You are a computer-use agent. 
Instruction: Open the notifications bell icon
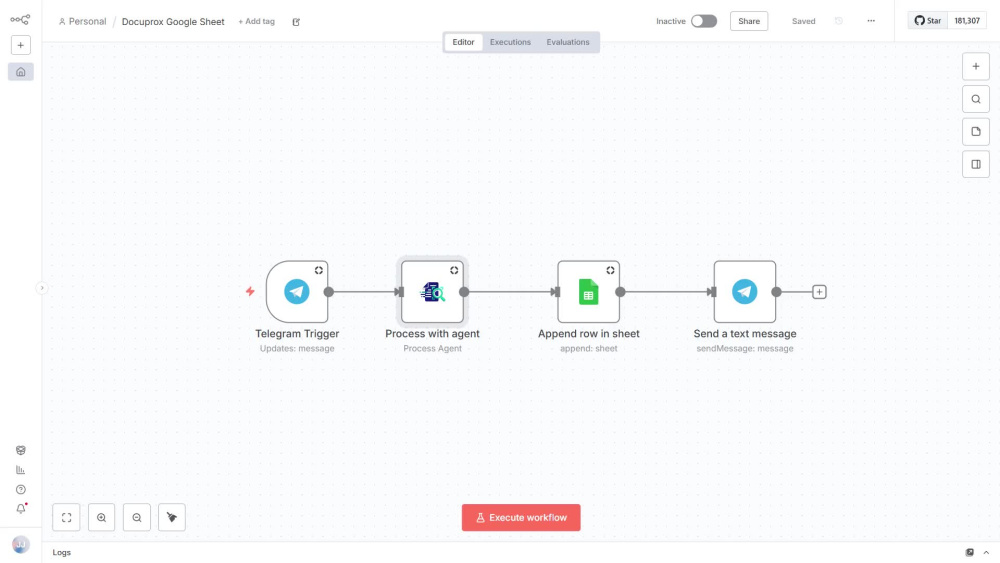(20, 509)
